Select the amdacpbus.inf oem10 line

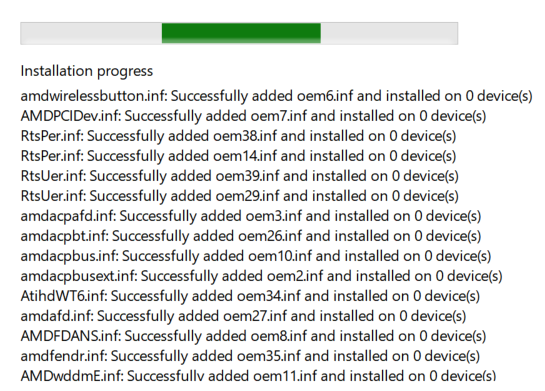point(256,256)
